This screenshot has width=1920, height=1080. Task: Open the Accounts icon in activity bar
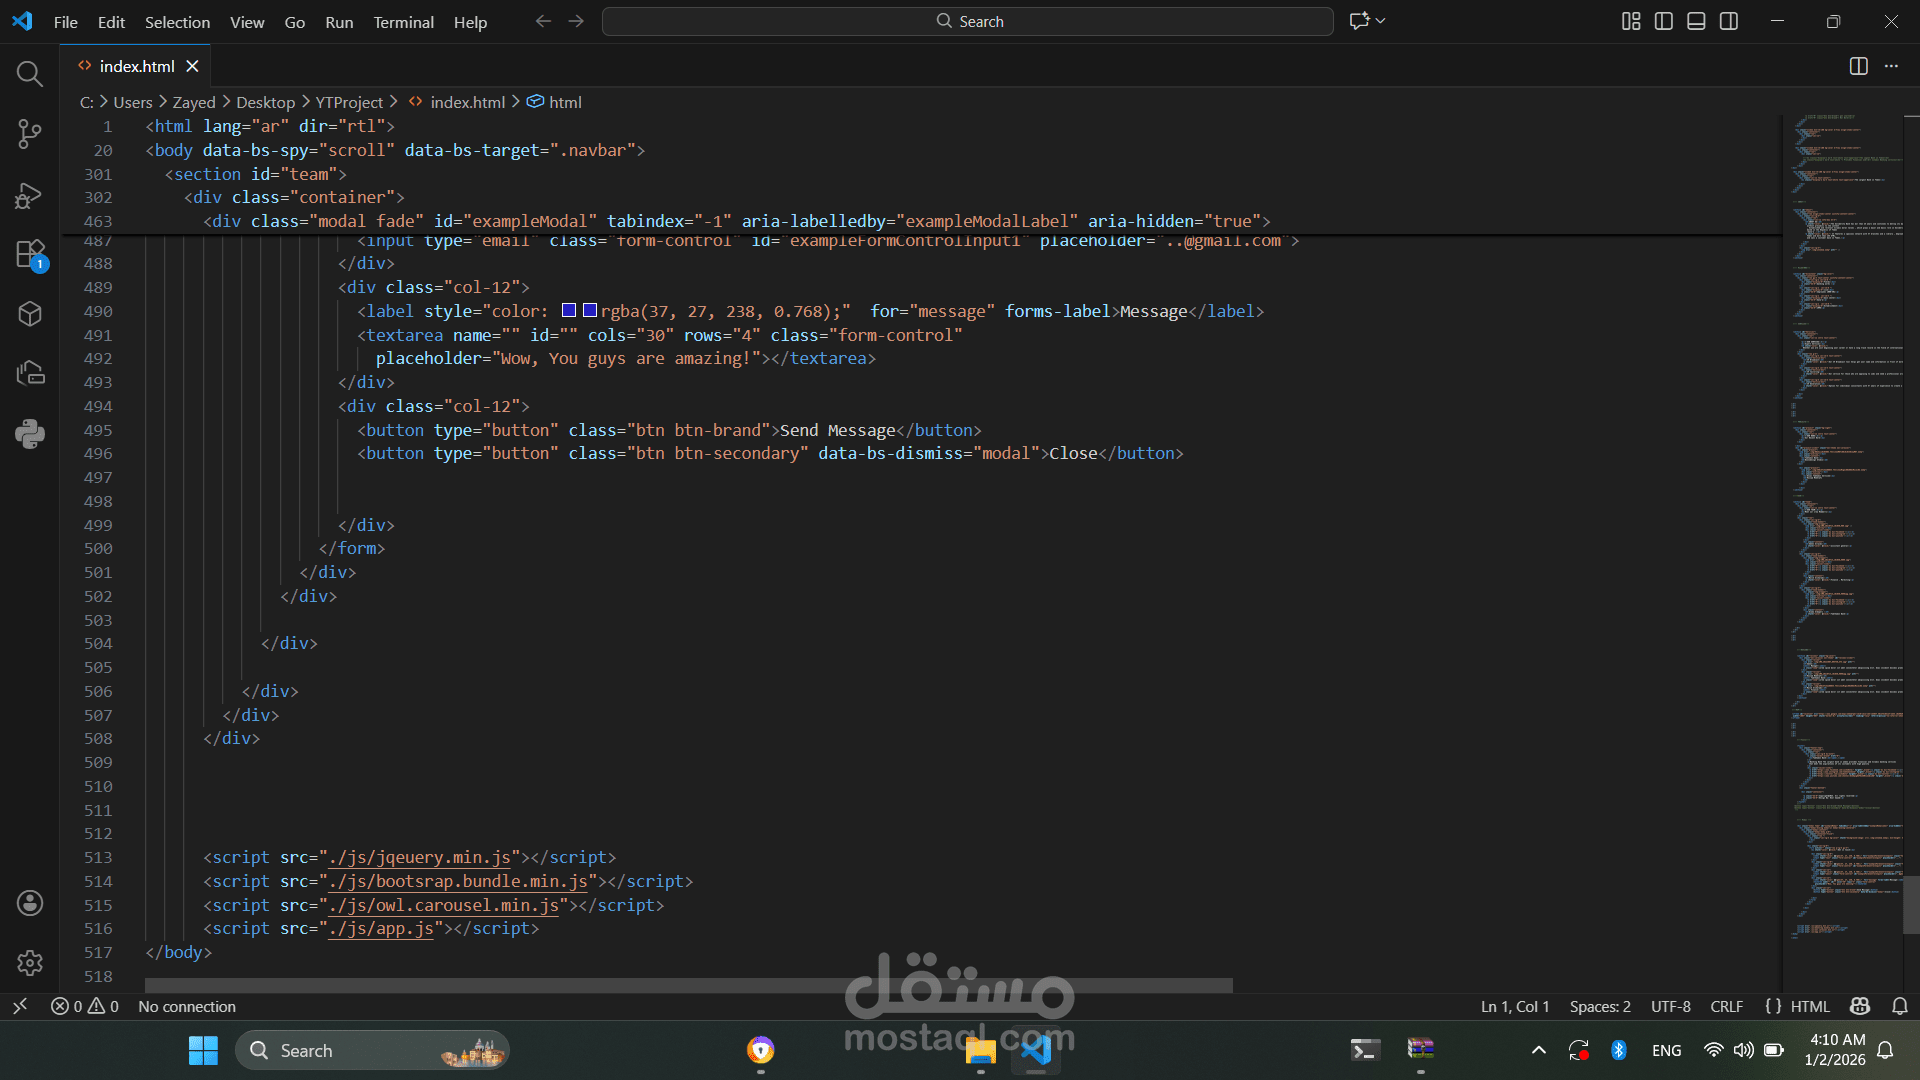point(29,903)
